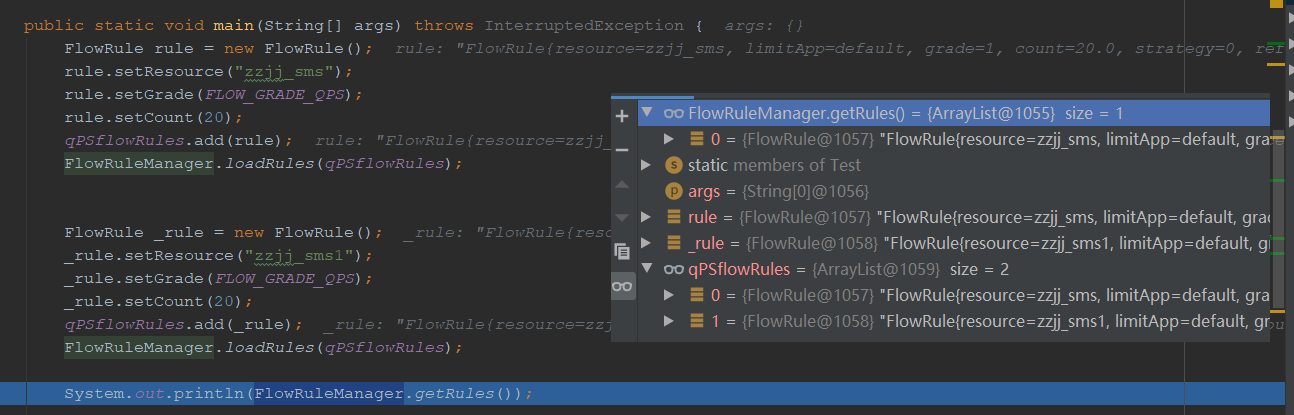Click the first FlowRuleManager.loadRules(qPSflowRules) call
This screenshot has height=415, width=1294.
click(263, 163)
